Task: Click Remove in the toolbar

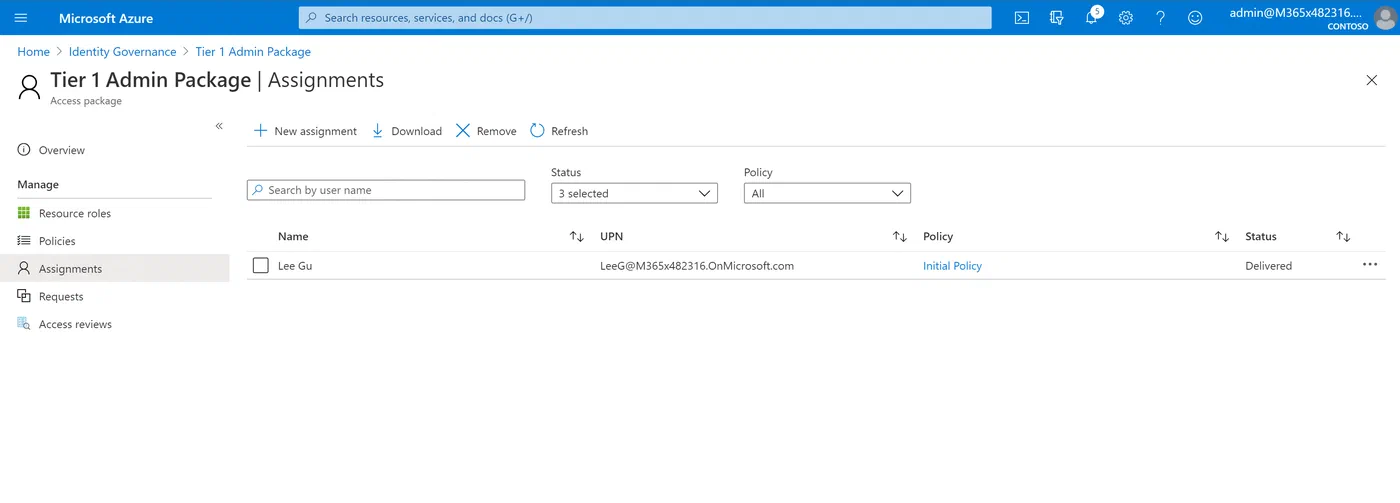Action: pyautogui.click(x=486, y=131)
